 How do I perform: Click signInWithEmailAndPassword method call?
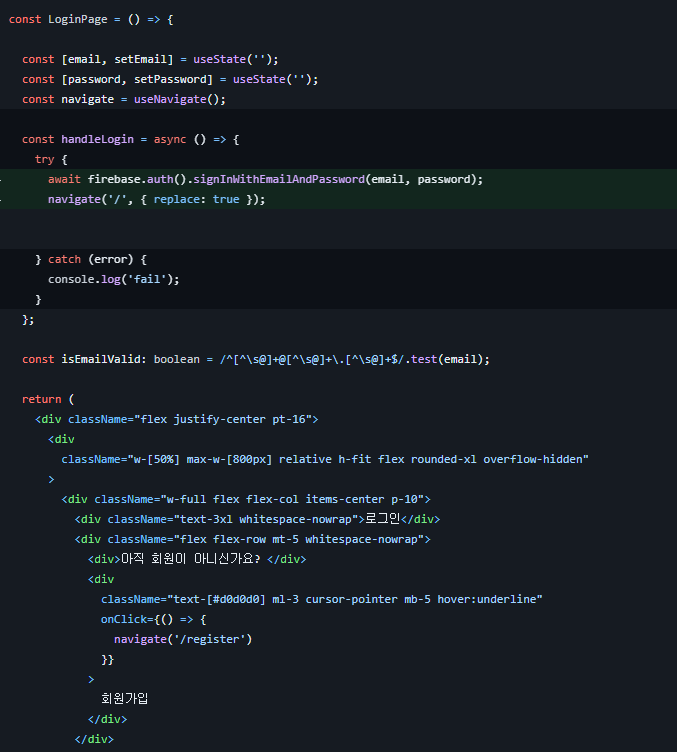pos(279,179)
